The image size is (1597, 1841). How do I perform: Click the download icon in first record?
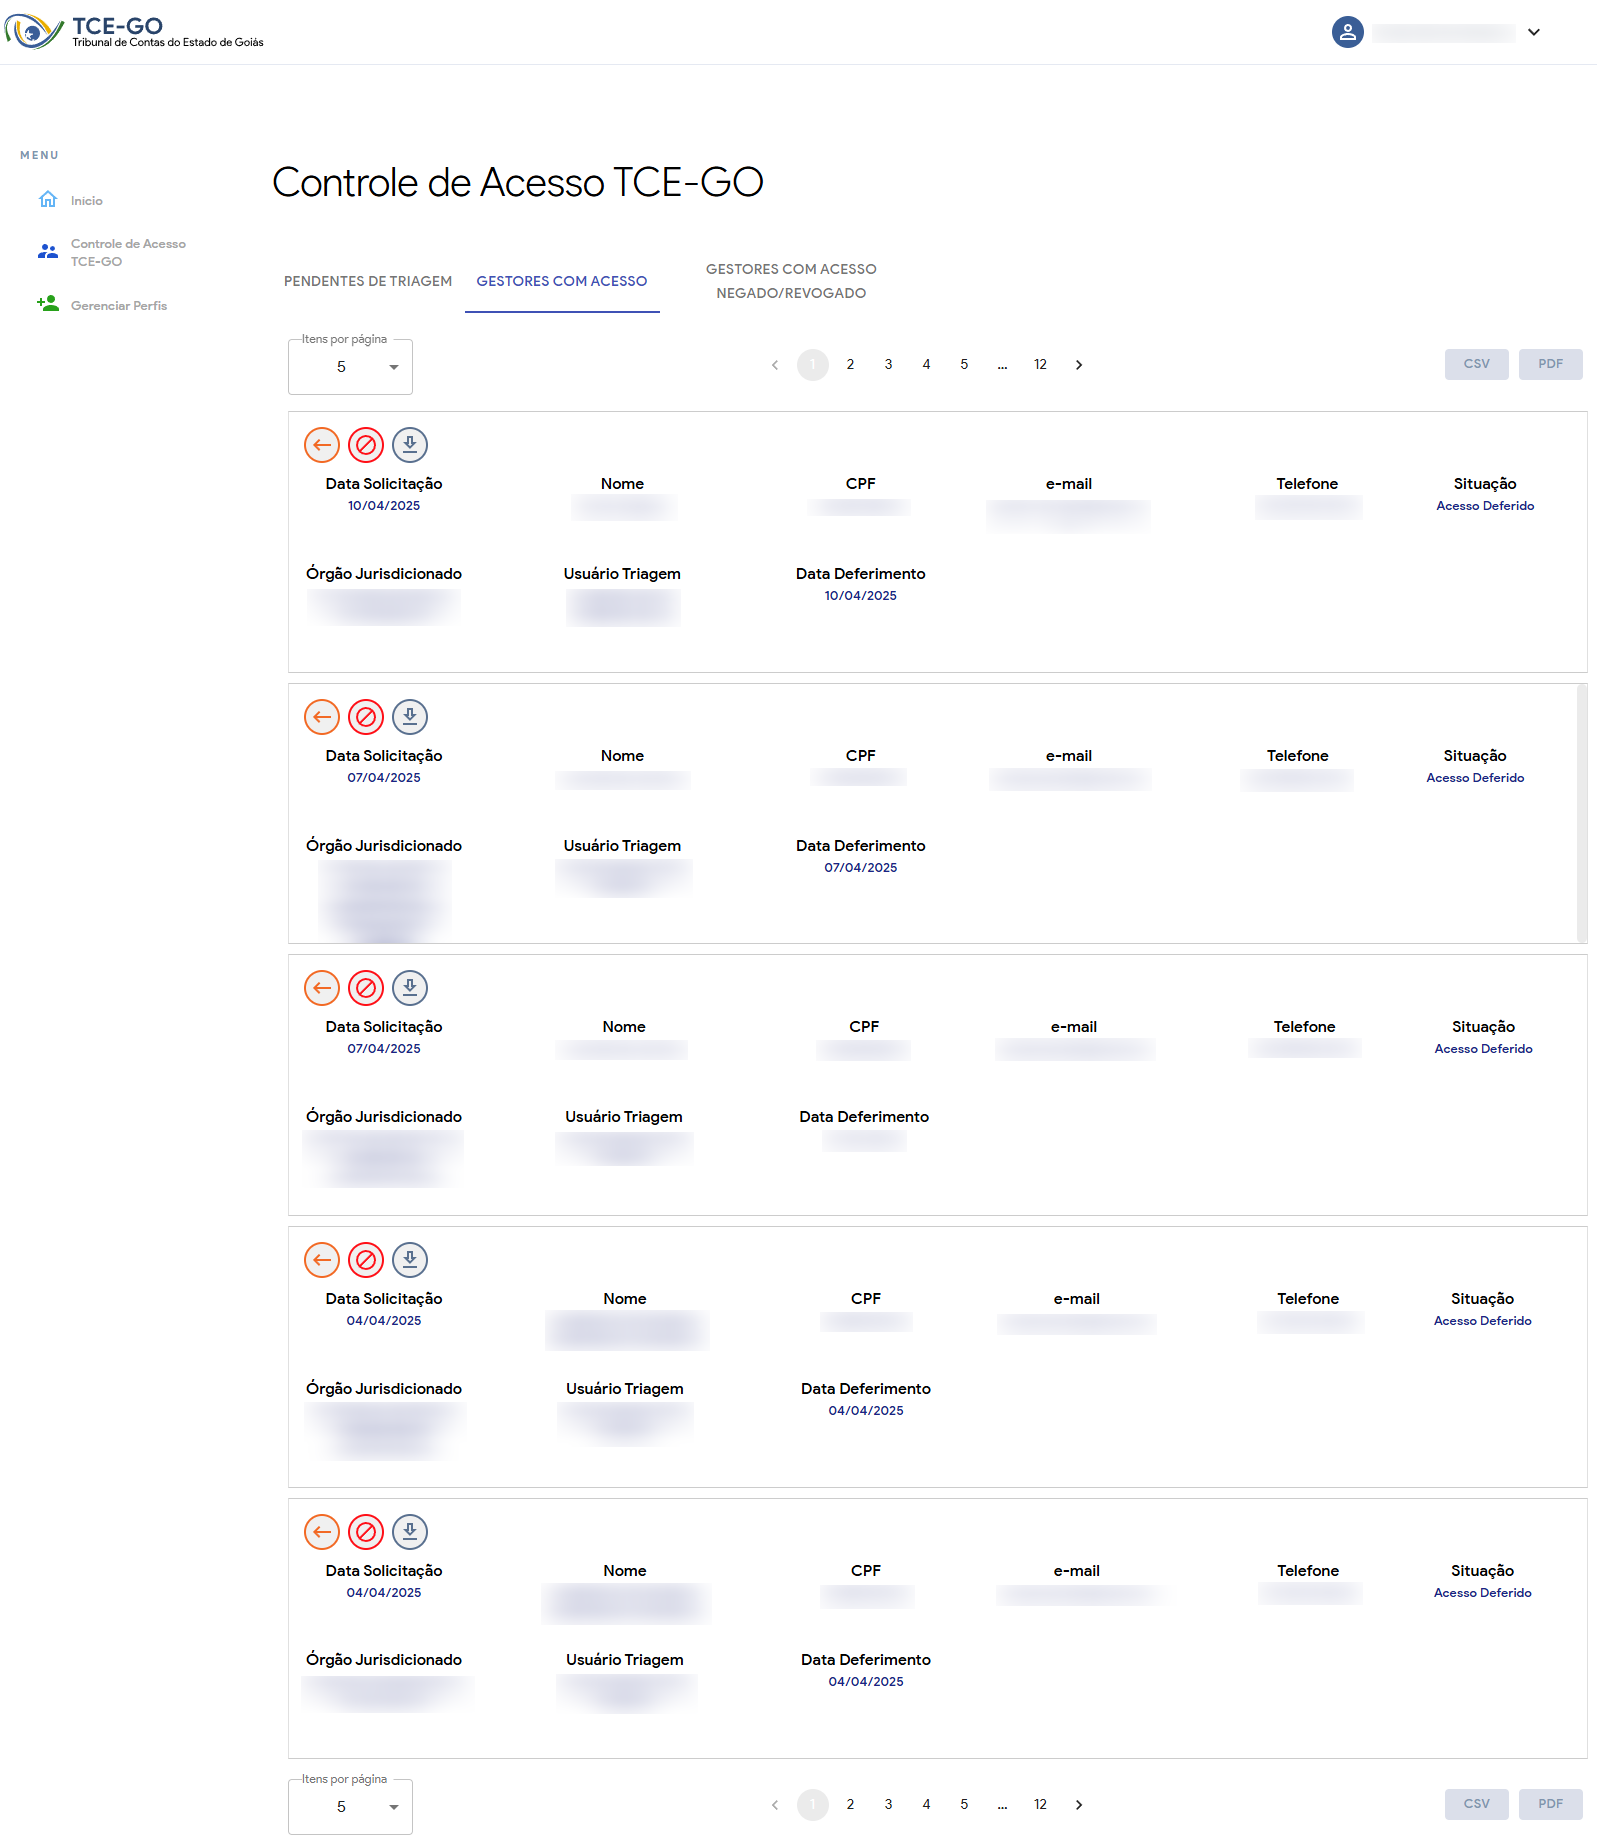pyautogui.click(x=410, y=445)
